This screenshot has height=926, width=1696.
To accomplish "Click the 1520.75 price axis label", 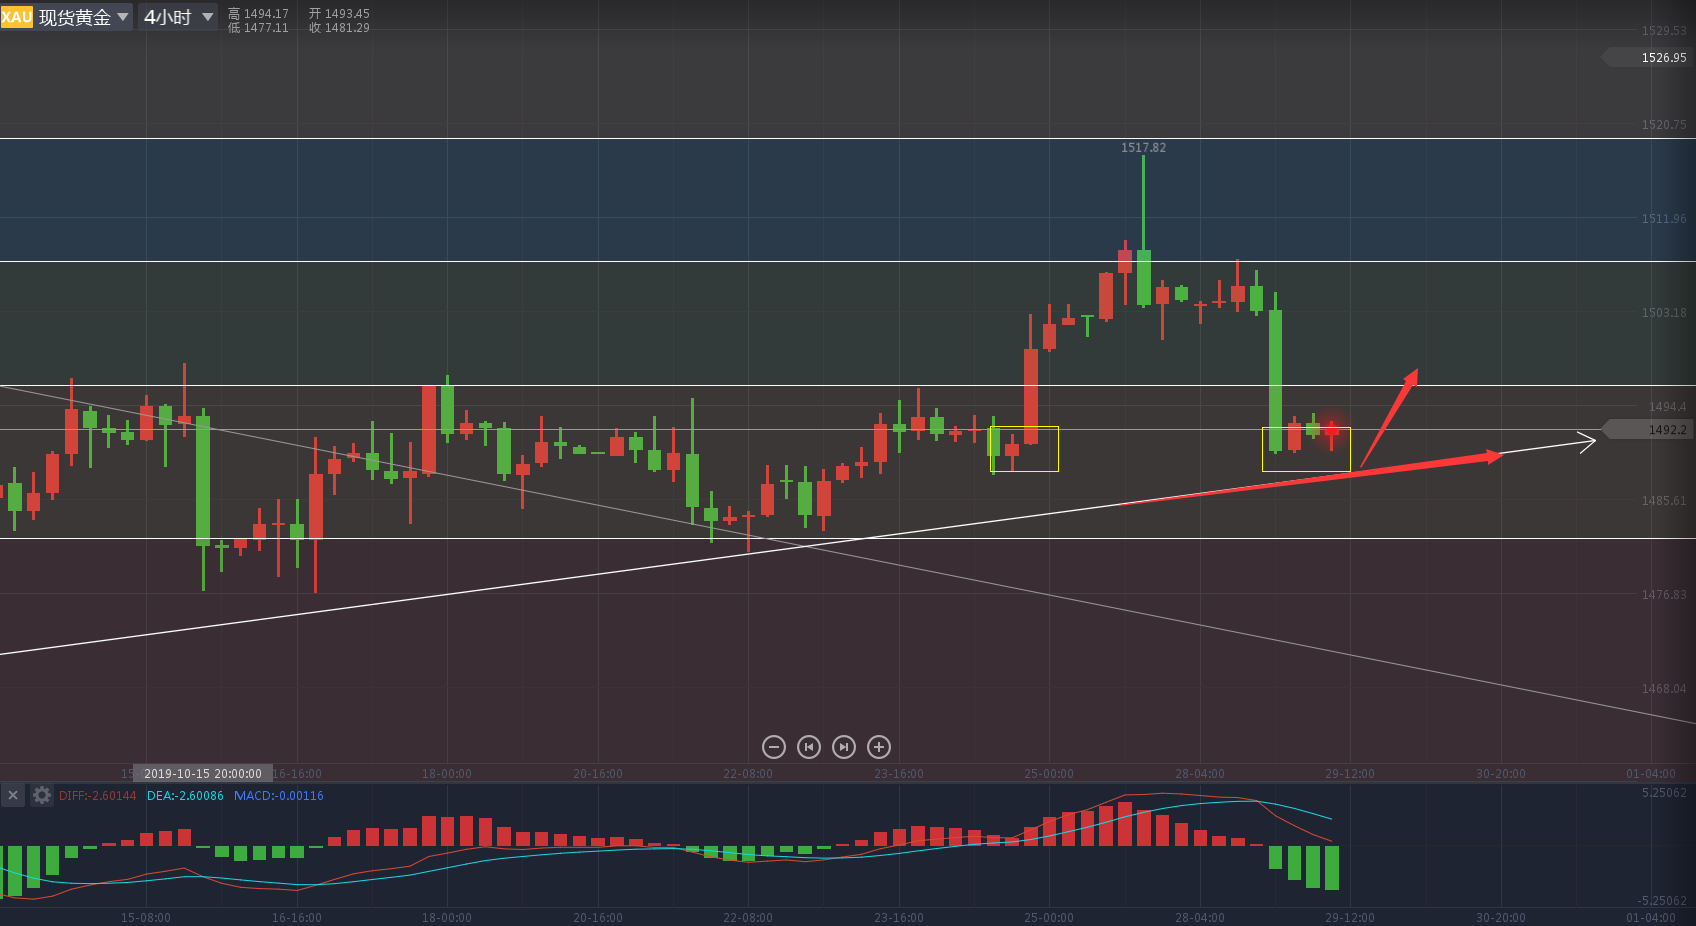I will click(x=1664, y=125).
